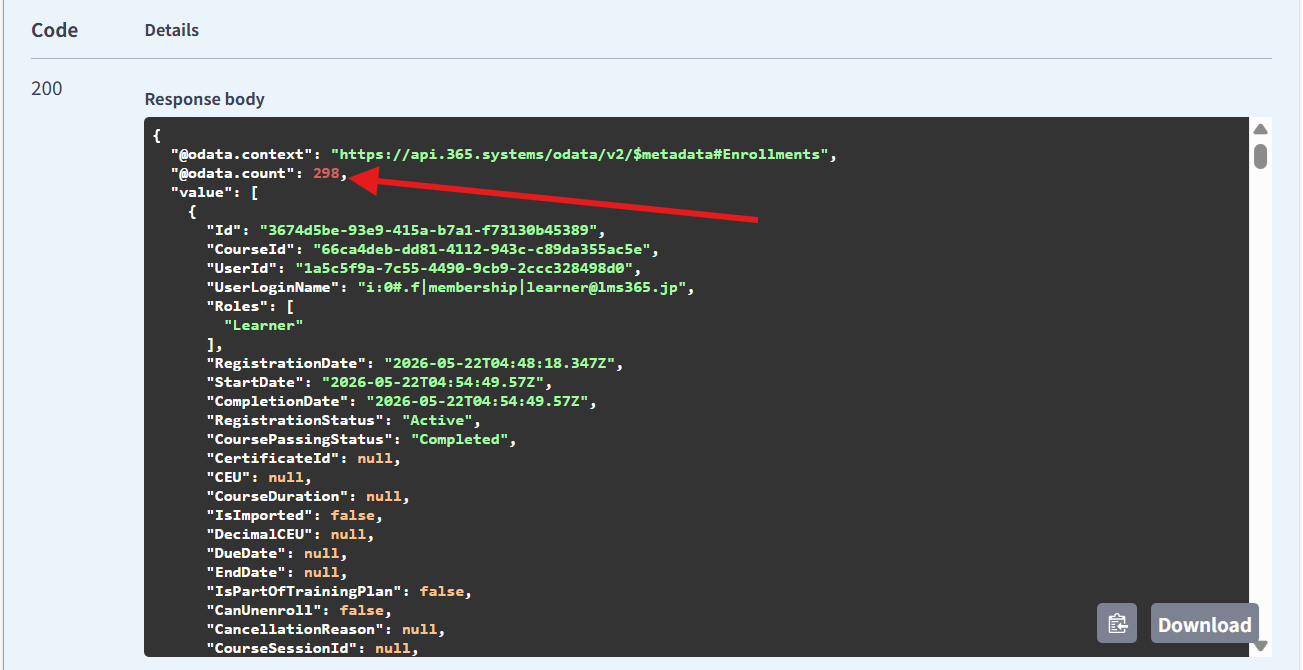Click the CoursePassingStatus "Completed" value
Viewport: 1303px width, 670px height.
point(462,439)
